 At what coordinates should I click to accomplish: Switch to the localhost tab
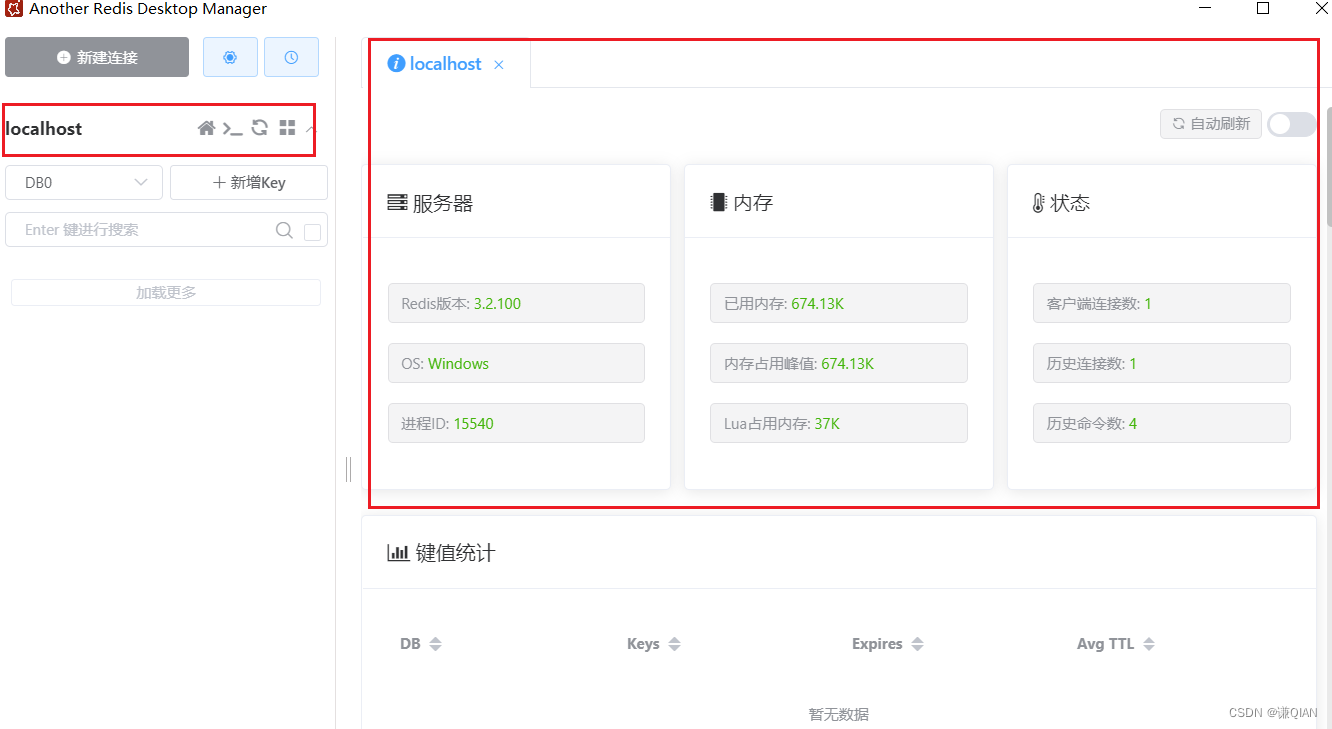coord(446,64)
